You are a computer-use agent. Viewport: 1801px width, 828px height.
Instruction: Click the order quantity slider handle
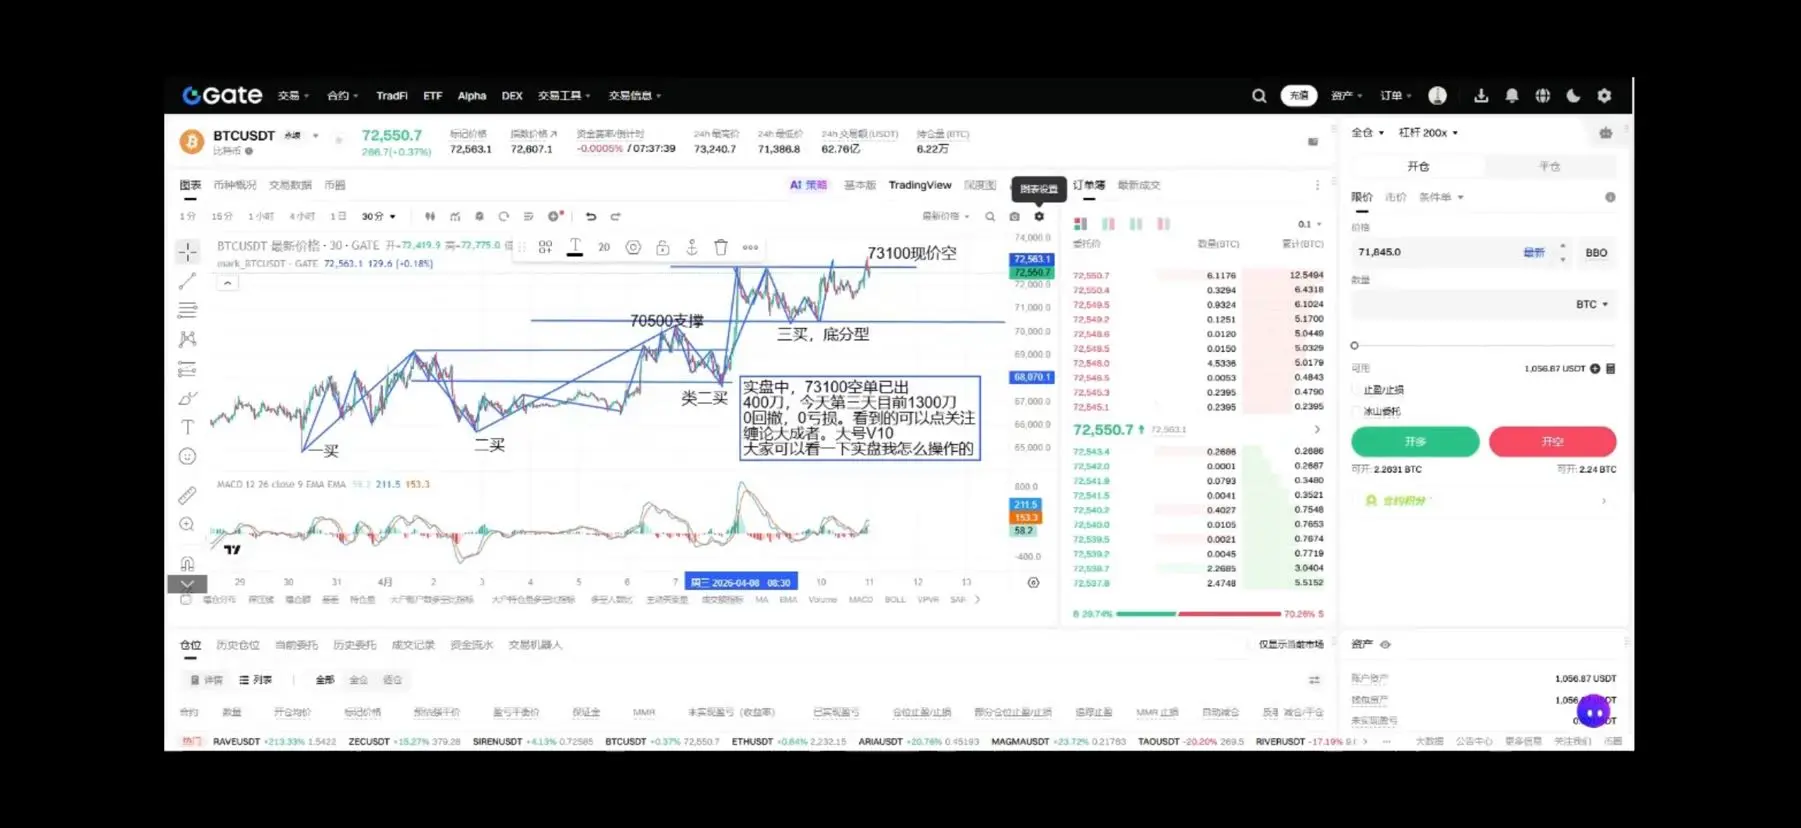pyautogui.click(x=1355, y=346)
